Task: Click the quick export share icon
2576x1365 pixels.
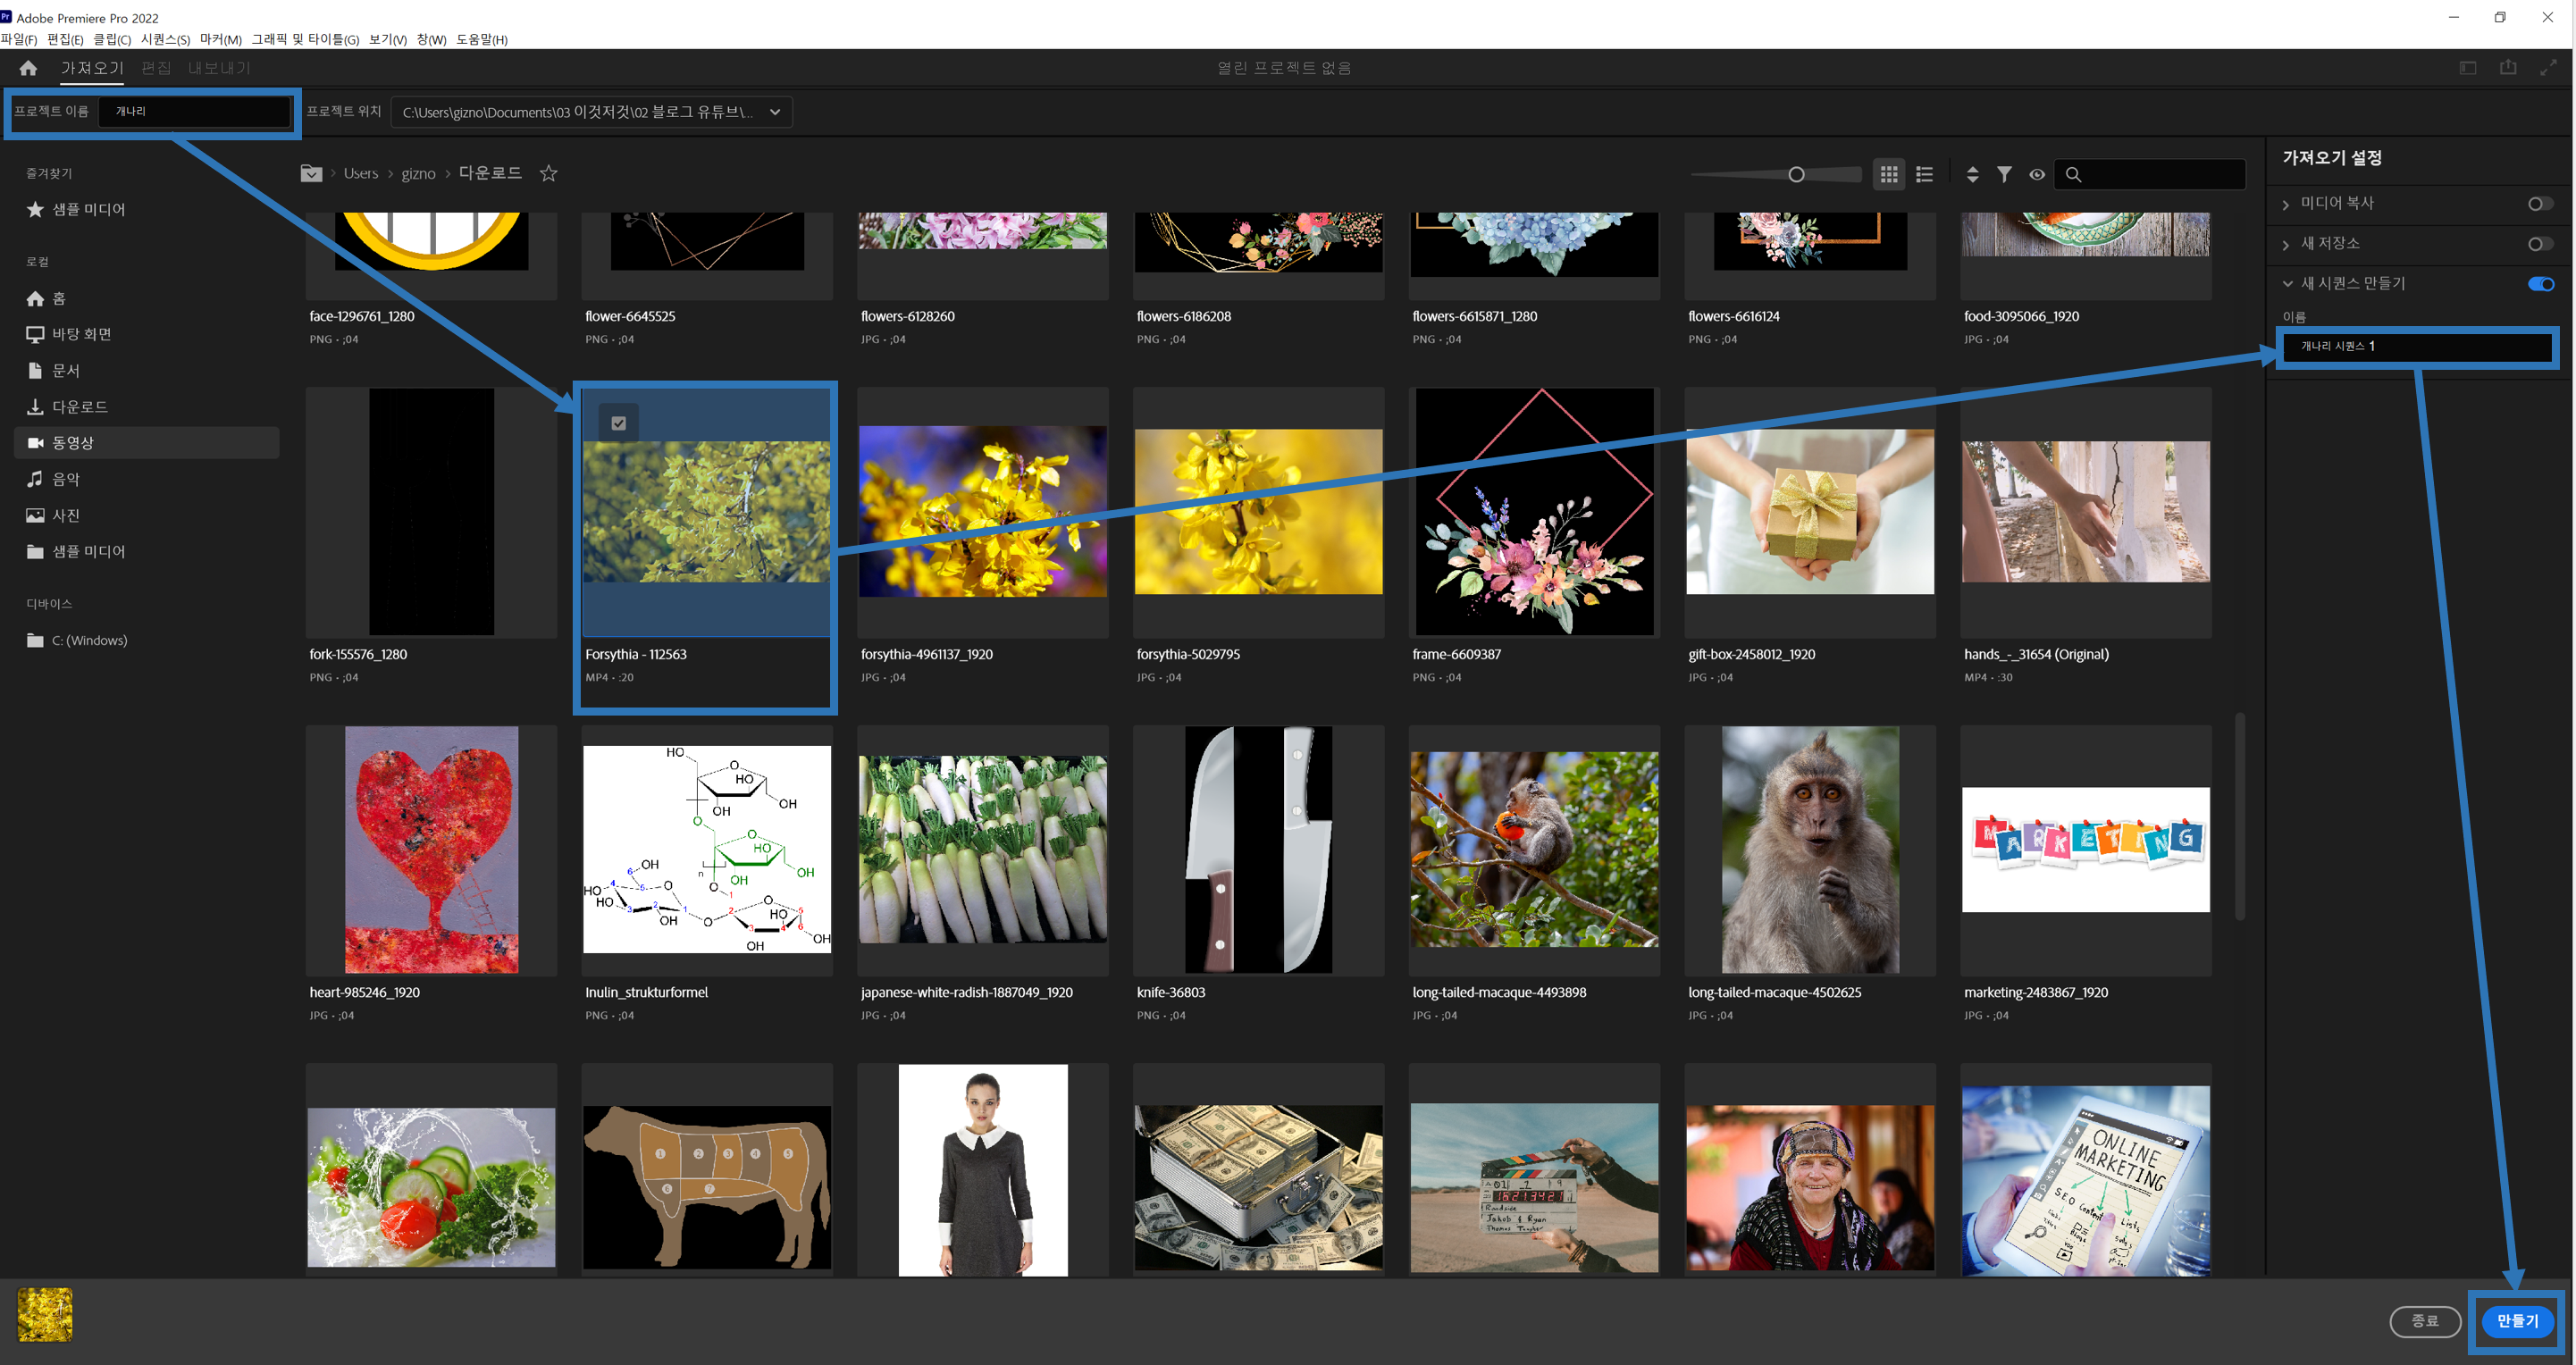Action: click(2508, 67)
